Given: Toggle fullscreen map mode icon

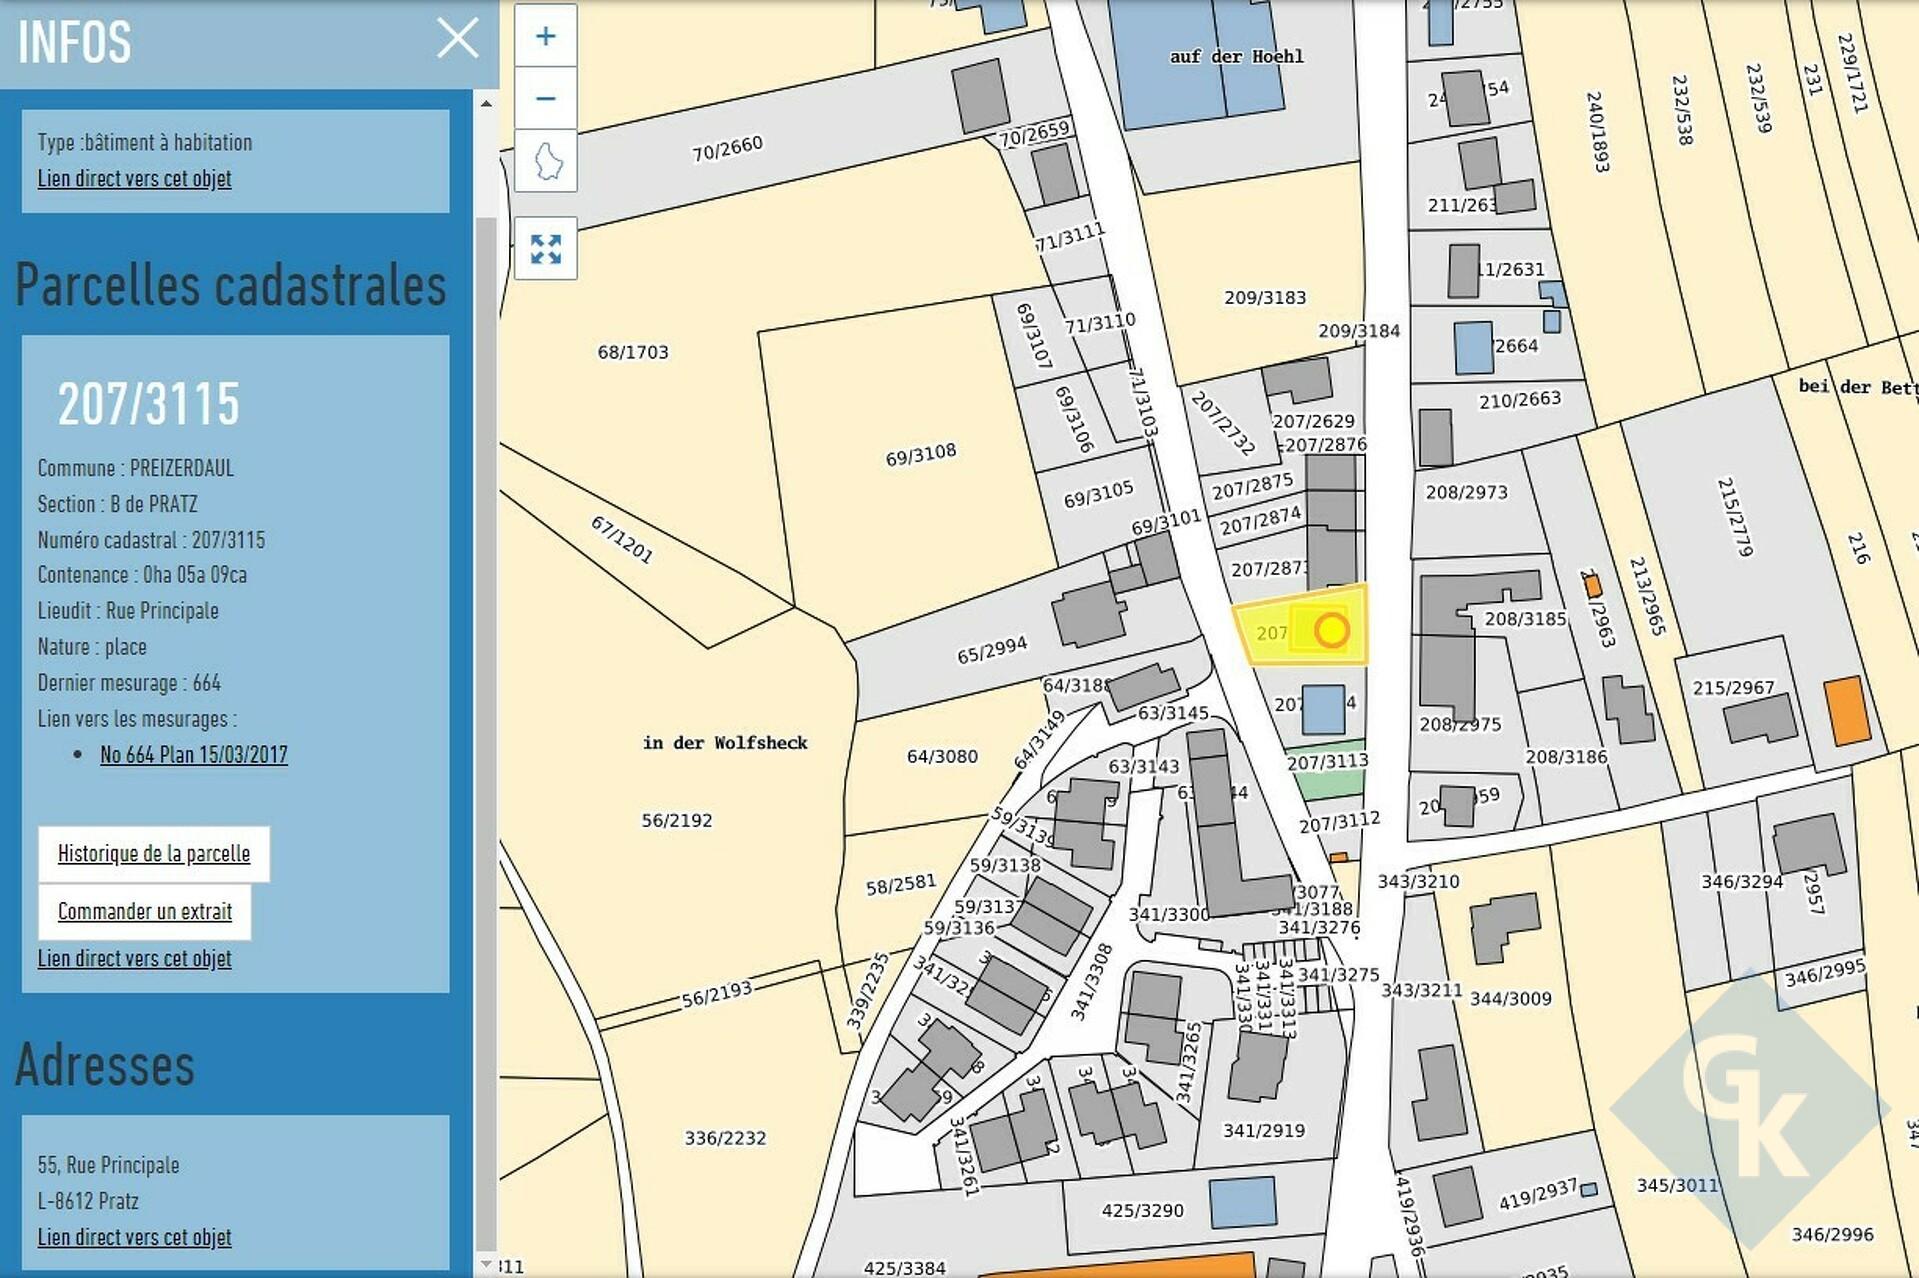Looking at the screenshot, I should coord(545,249).
